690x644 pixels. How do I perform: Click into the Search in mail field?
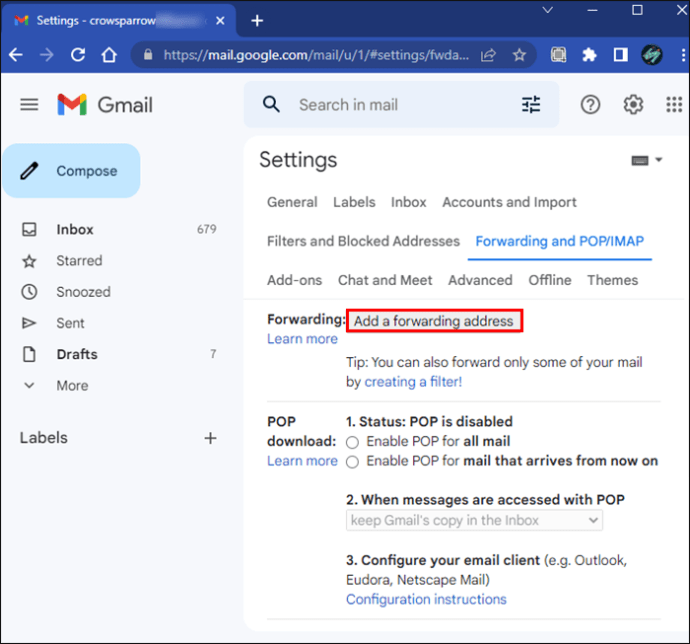click(x=400, y=105)
